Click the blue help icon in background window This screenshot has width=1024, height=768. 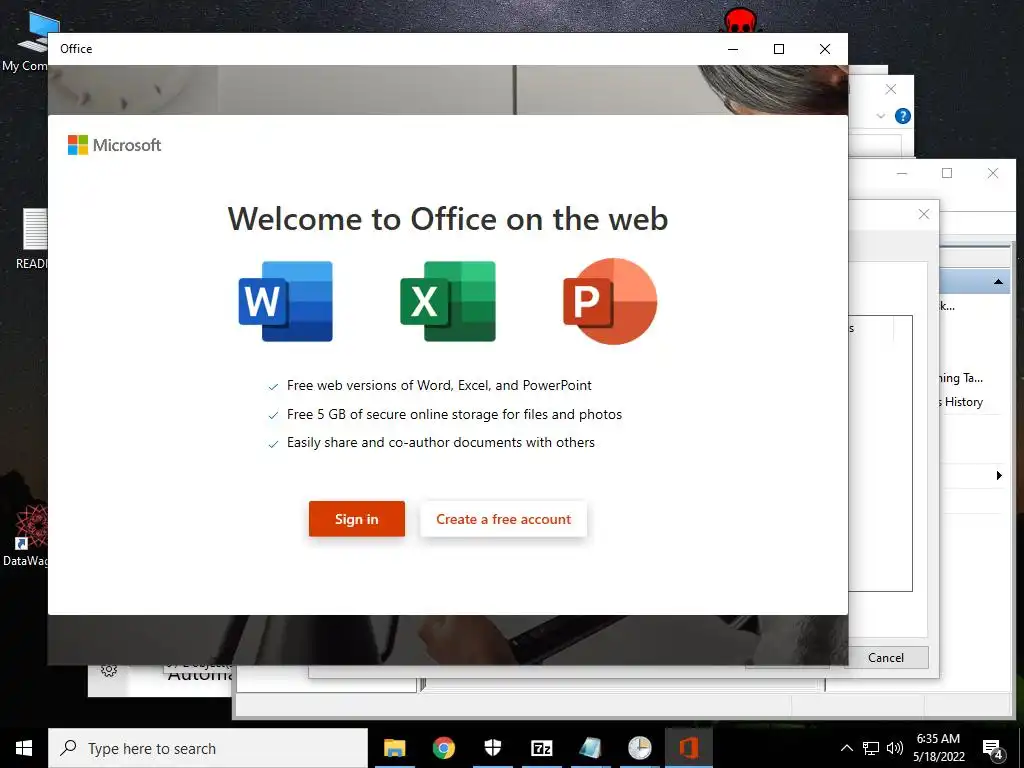point(903,116)
